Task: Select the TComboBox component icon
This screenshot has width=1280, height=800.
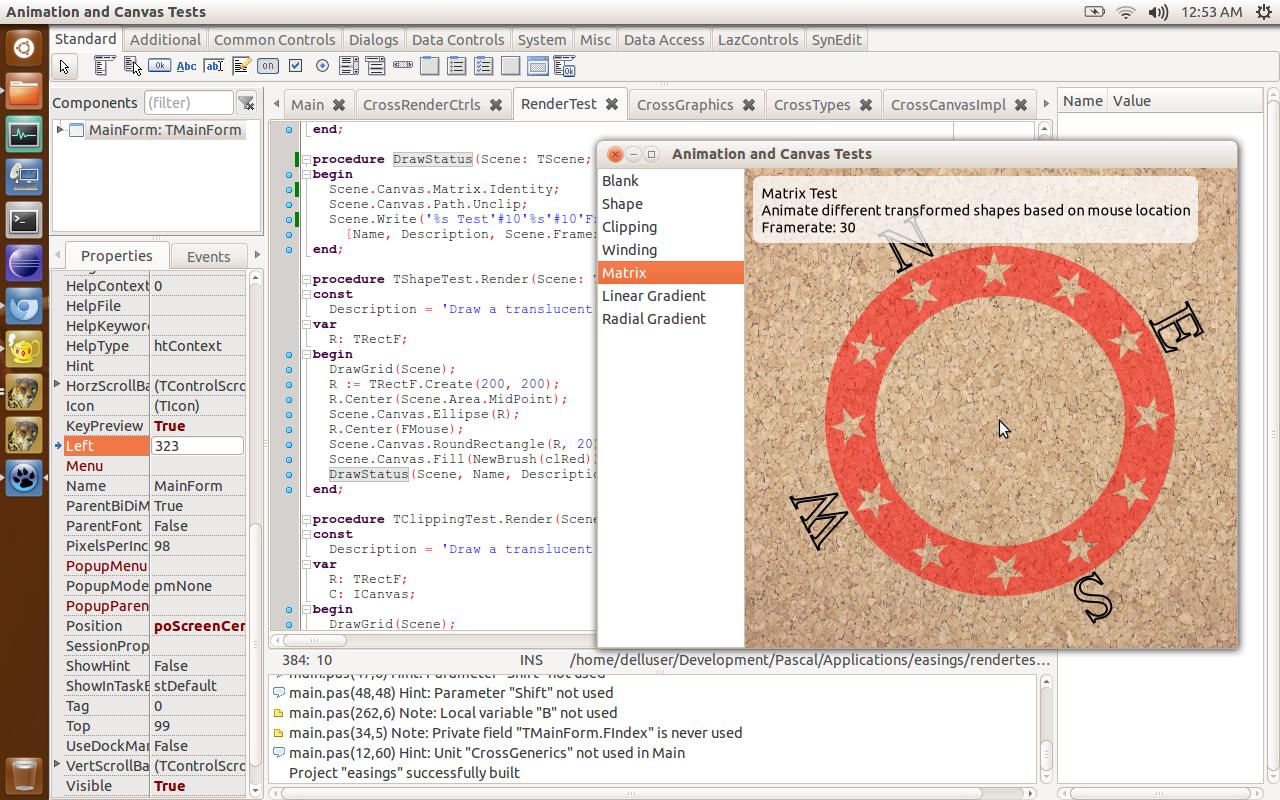Action: [x=376, y=67]
